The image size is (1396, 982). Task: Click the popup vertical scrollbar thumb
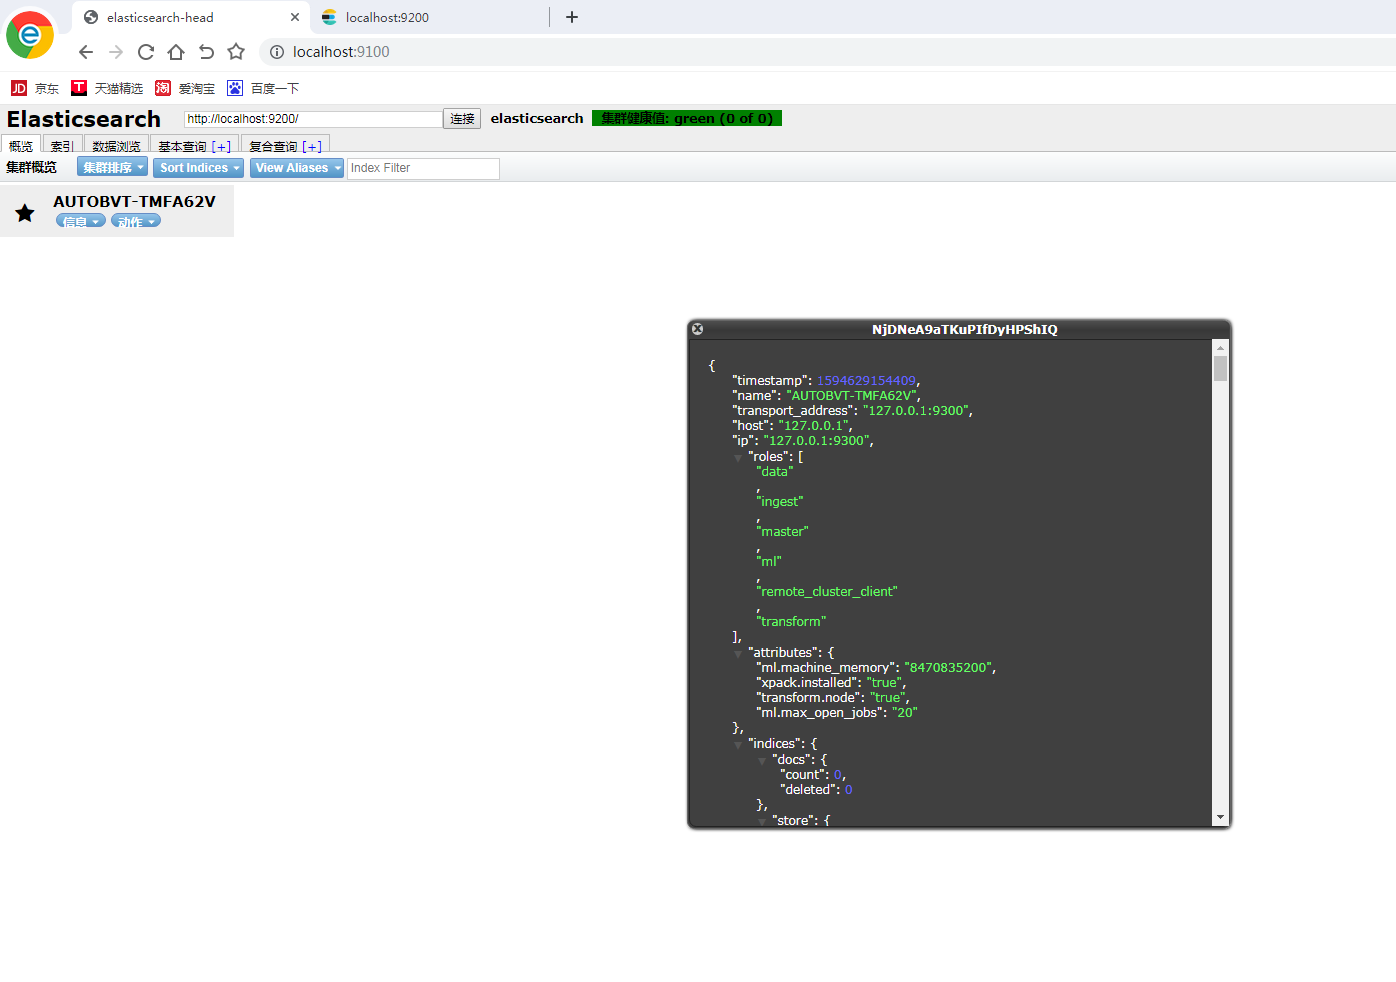1220,368
